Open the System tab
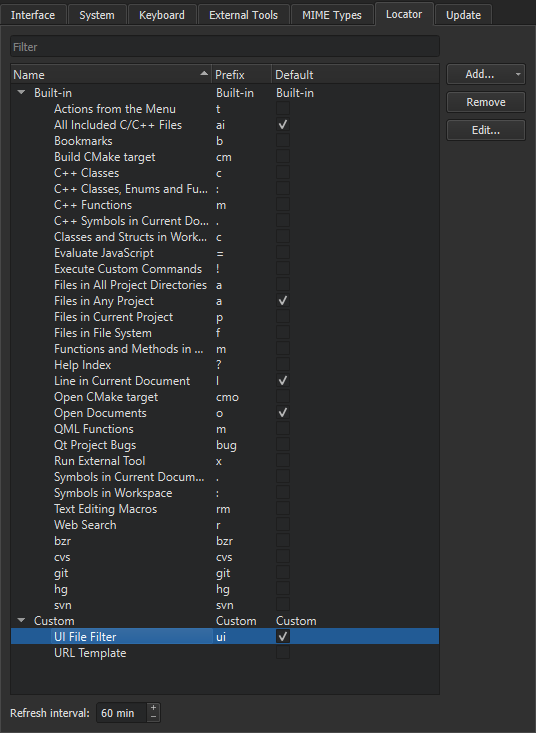The width and height of the screenshot is (536, 733). click(97, 15)
